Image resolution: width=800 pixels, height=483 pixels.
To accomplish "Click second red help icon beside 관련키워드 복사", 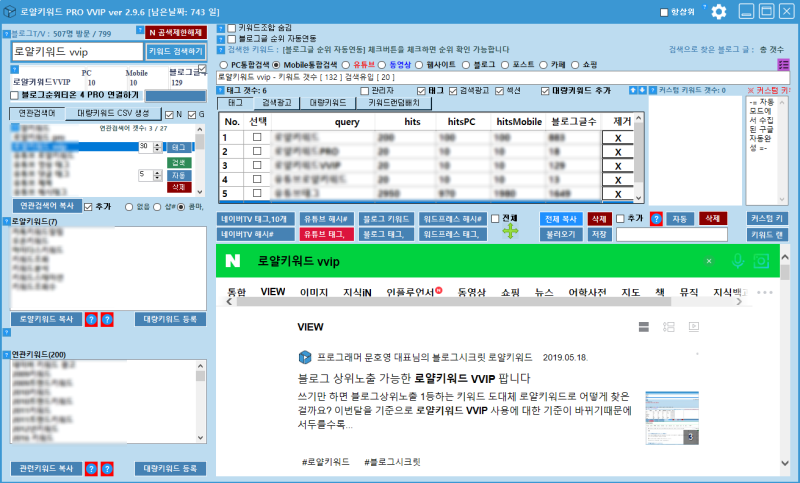I will coord(107,469).
